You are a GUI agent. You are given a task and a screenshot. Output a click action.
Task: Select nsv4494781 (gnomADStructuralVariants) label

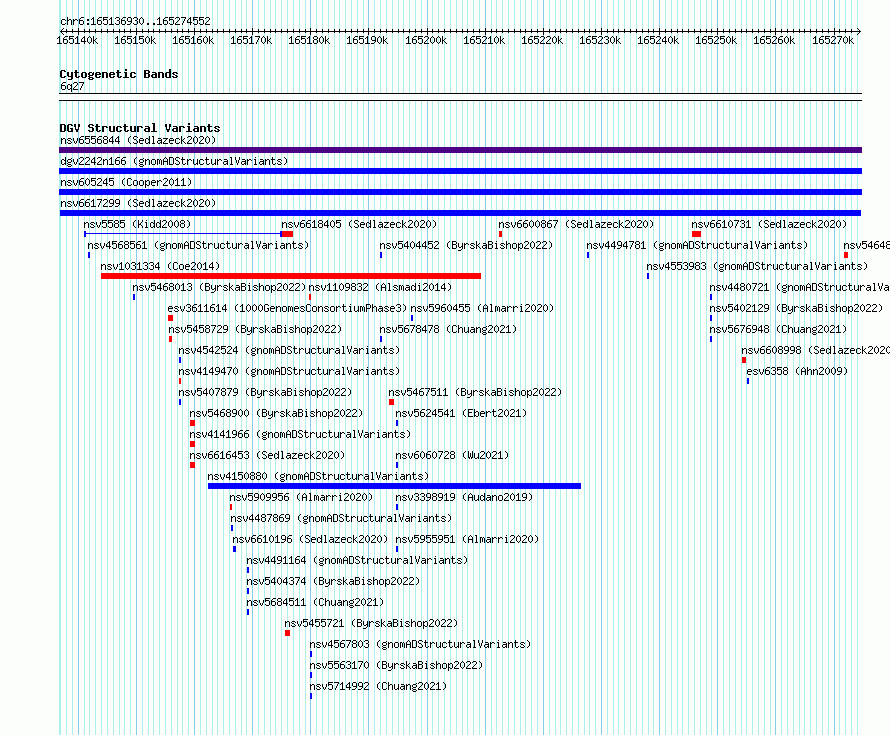(x=697, y=245)
